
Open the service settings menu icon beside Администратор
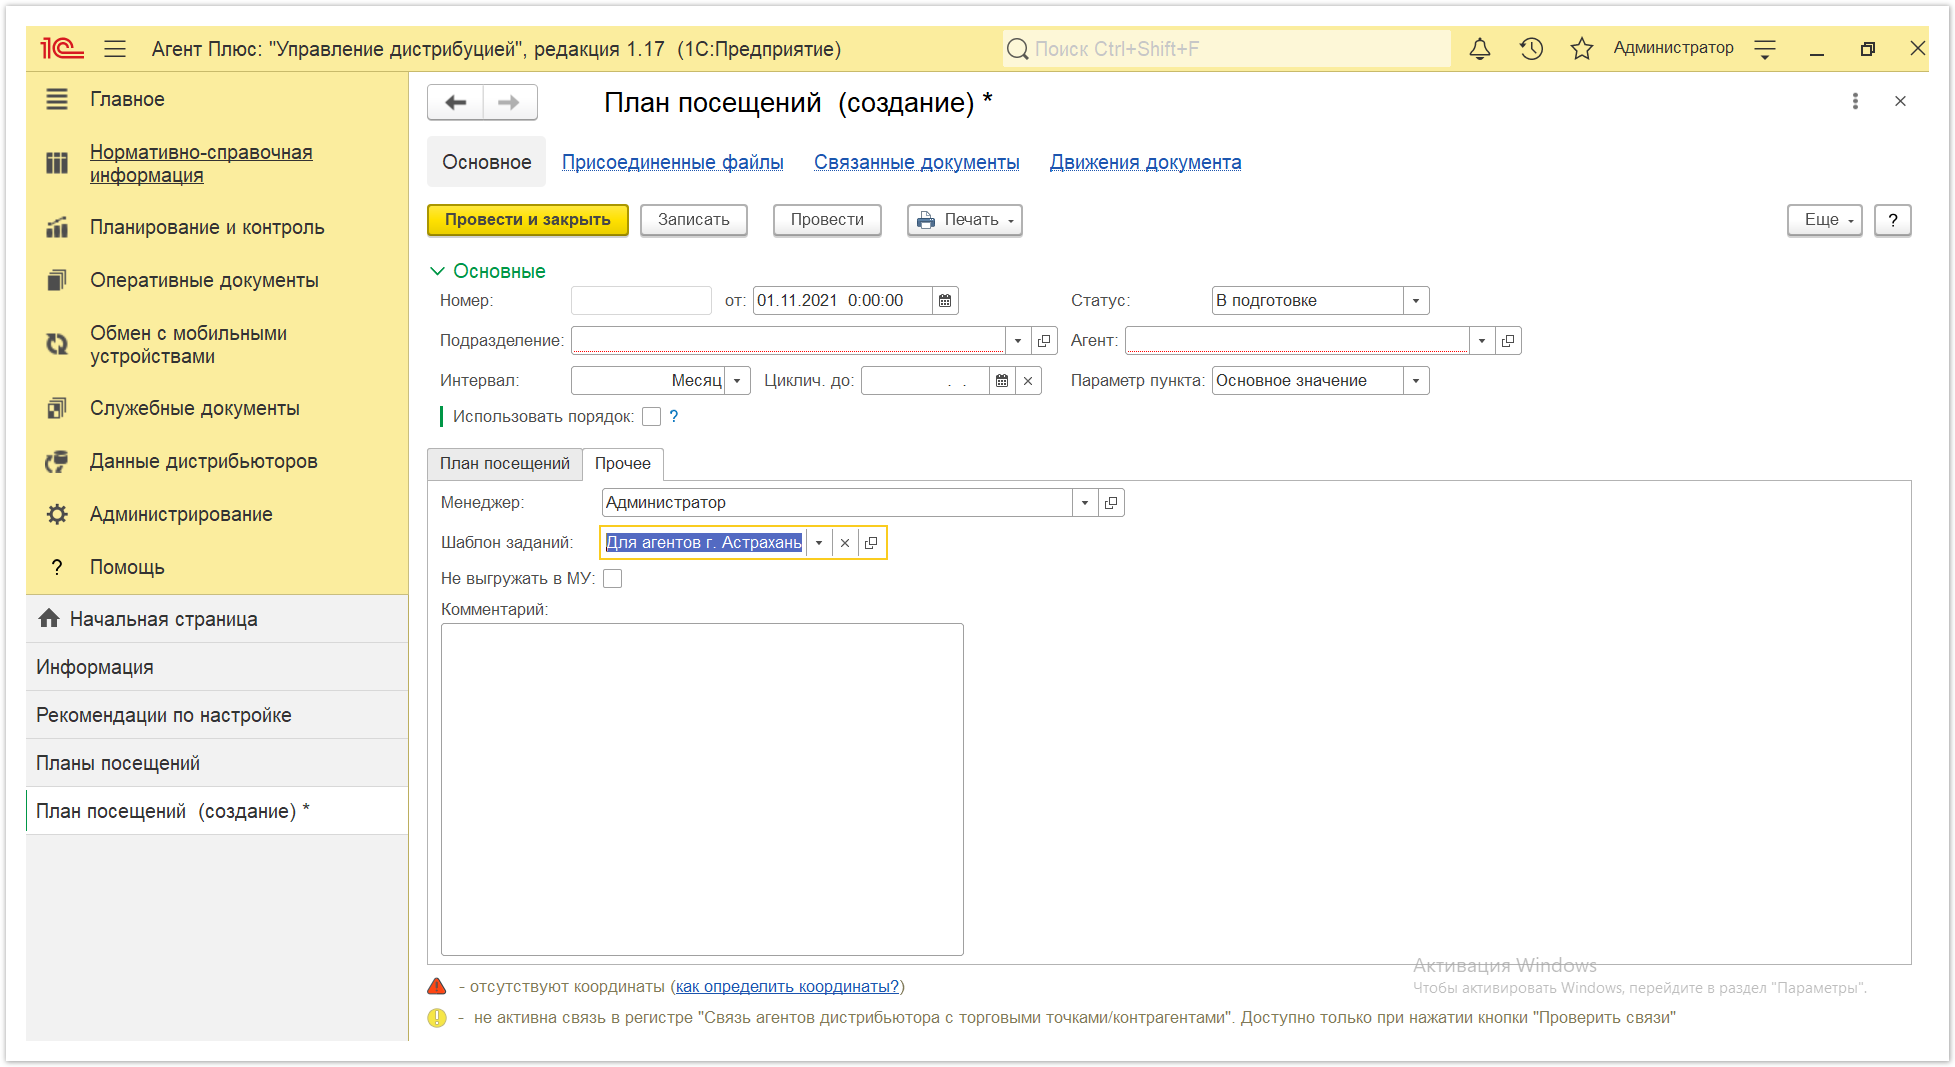1765,48
